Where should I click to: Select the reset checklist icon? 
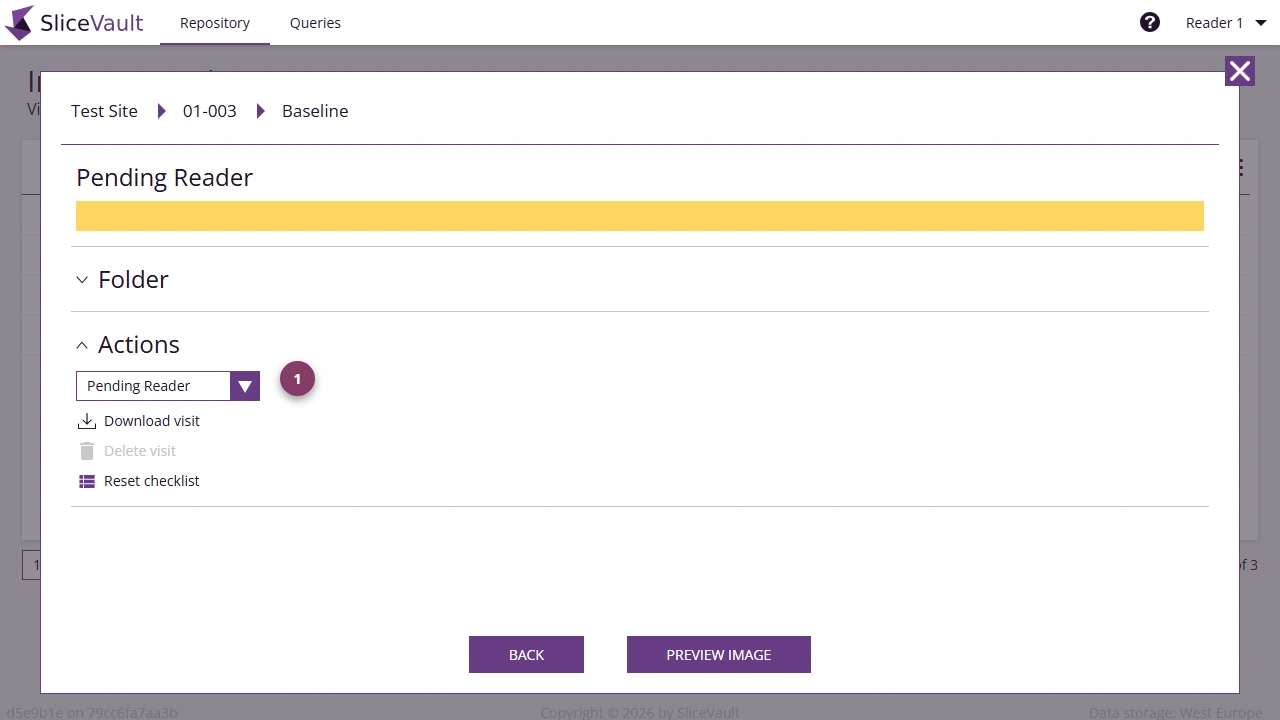(x=88, y=480)
